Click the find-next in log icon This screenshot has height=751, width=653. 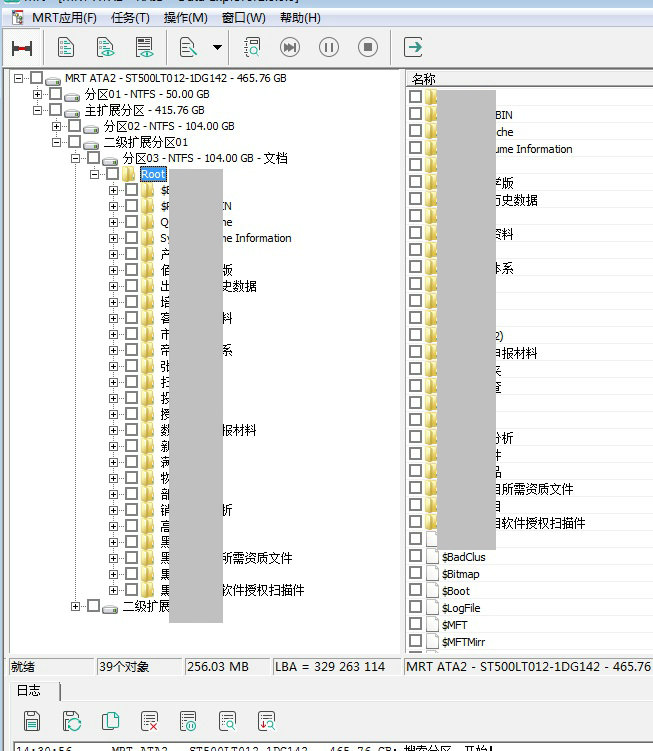[x=266, y=721]
